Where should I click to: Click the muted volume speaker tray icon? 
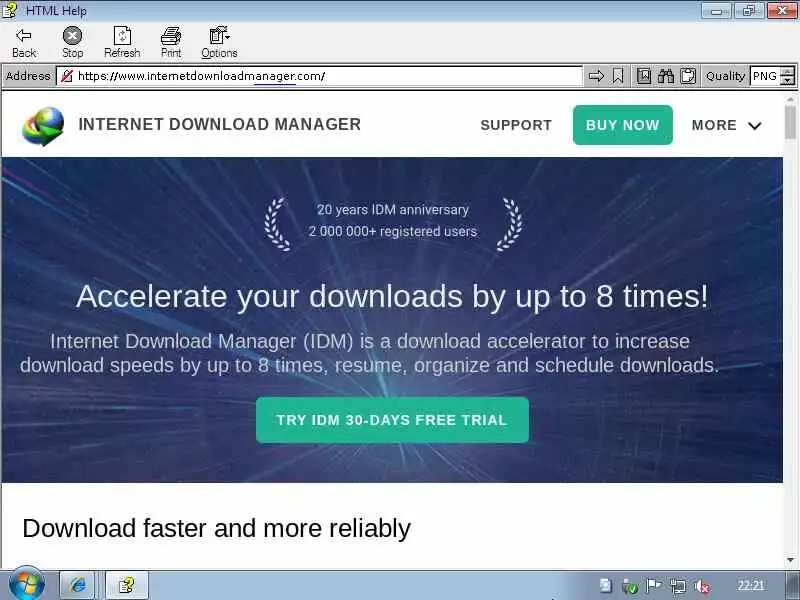tap(703, 586)
